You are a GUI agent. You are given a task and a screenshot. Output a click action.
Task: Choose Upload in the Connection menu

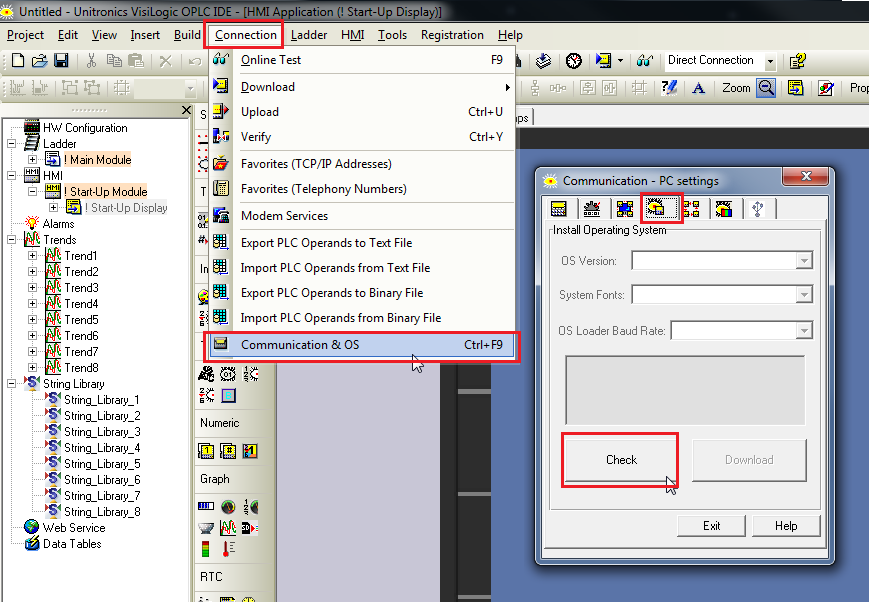(x=361, y=112)
